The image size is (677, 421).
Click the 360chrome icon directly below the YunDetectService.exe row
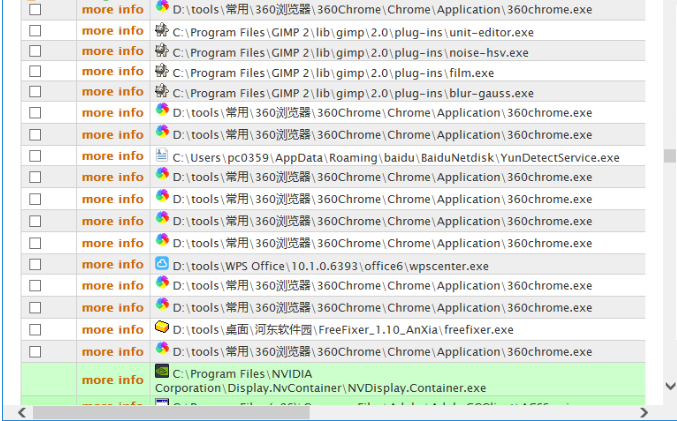coord(162,174)
